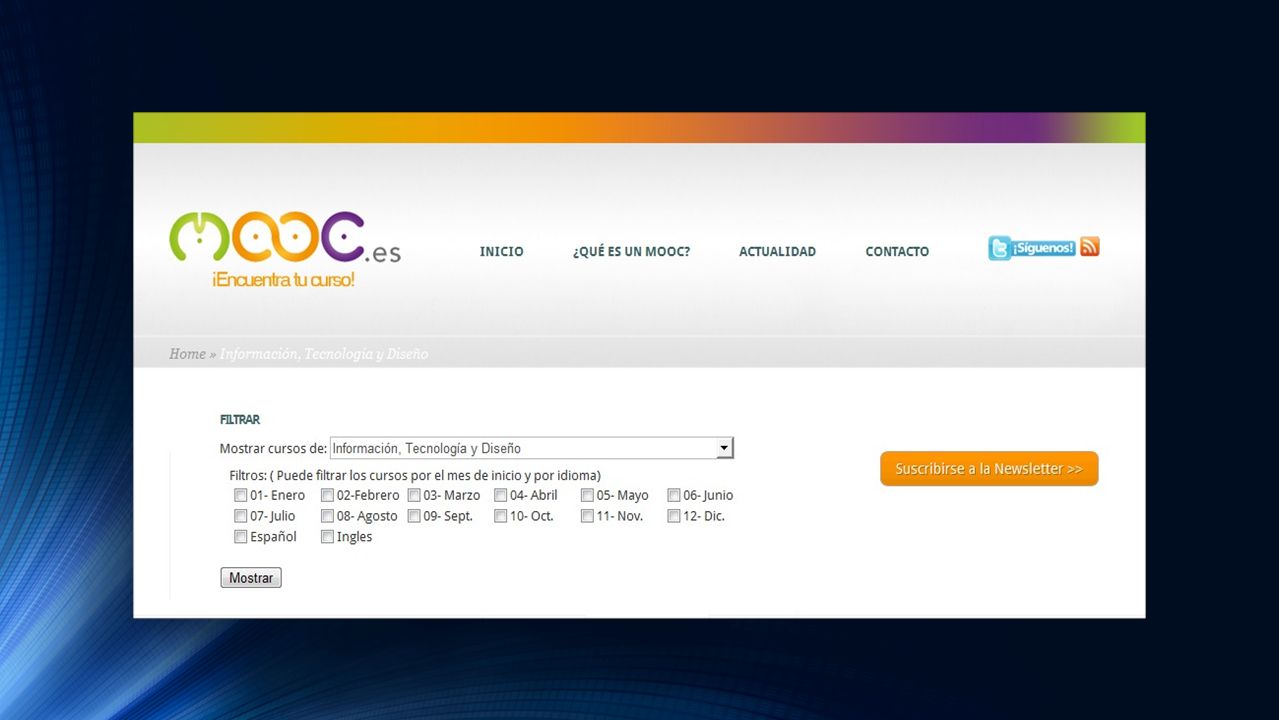Expand the Mostrar cursos de dropdown arrow

[725, 449]
